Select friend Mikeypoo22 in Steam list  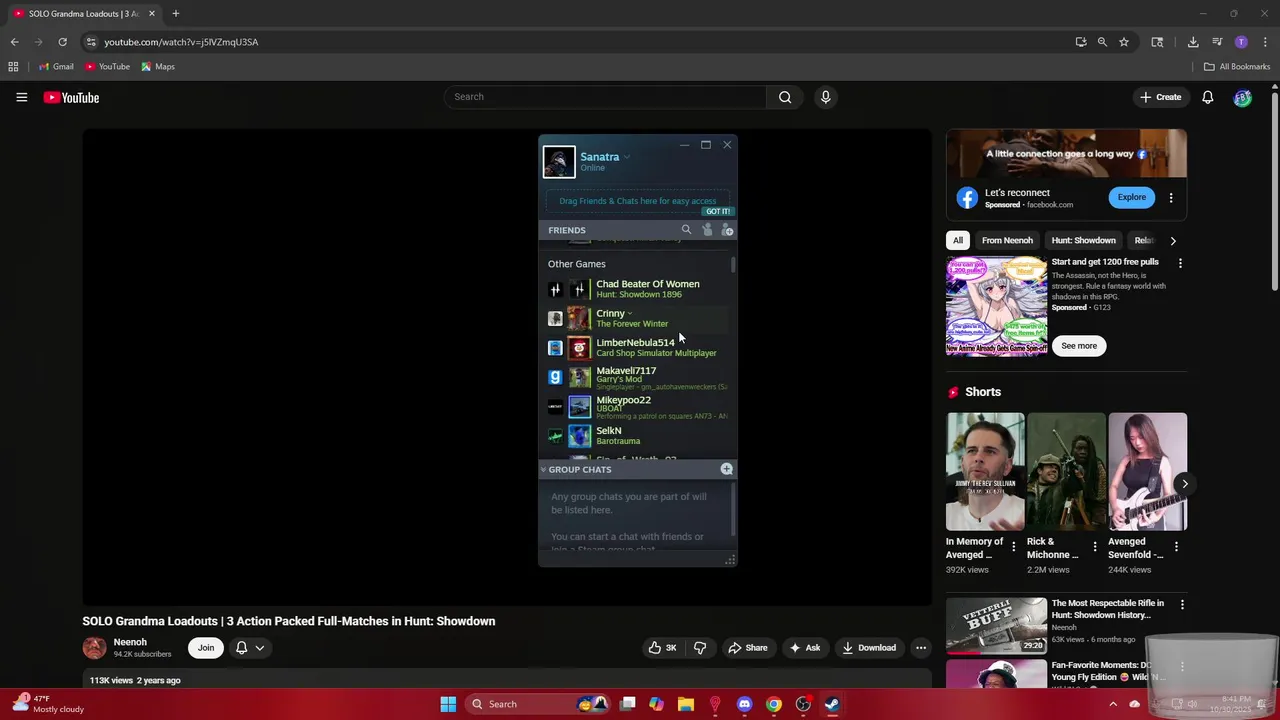click(638, 407)
